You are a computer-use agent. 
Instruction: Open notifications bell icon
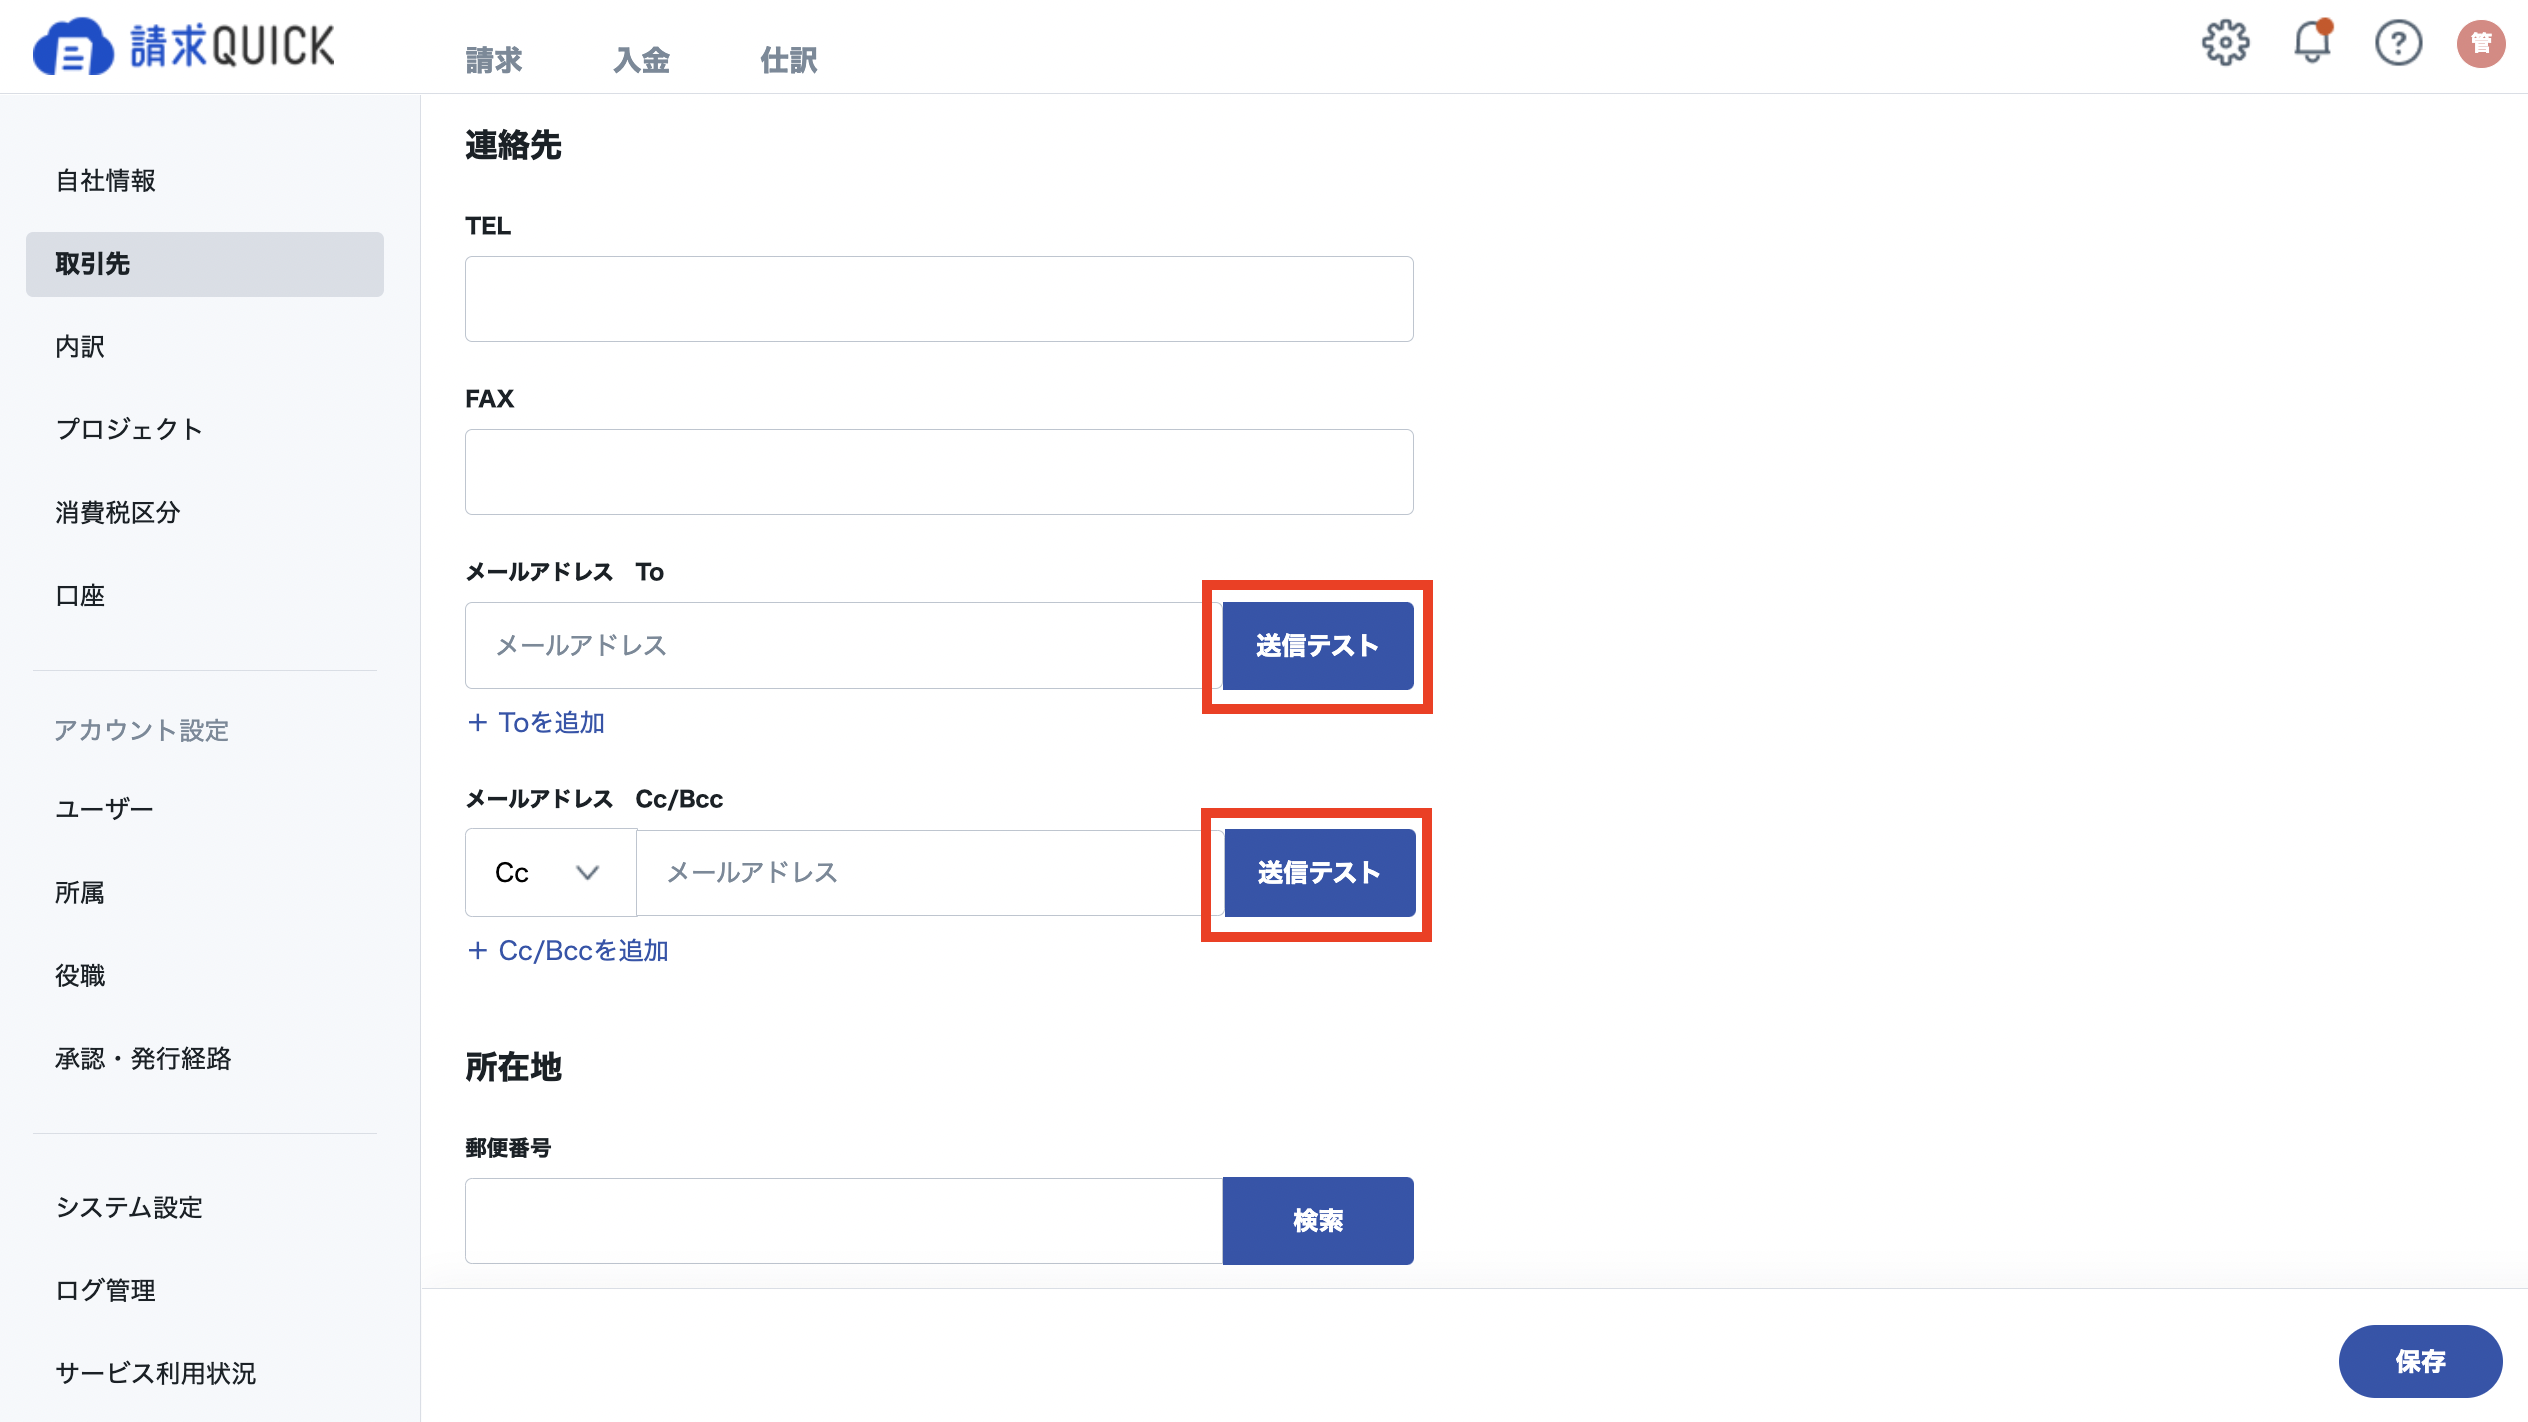pos(2312,42)
